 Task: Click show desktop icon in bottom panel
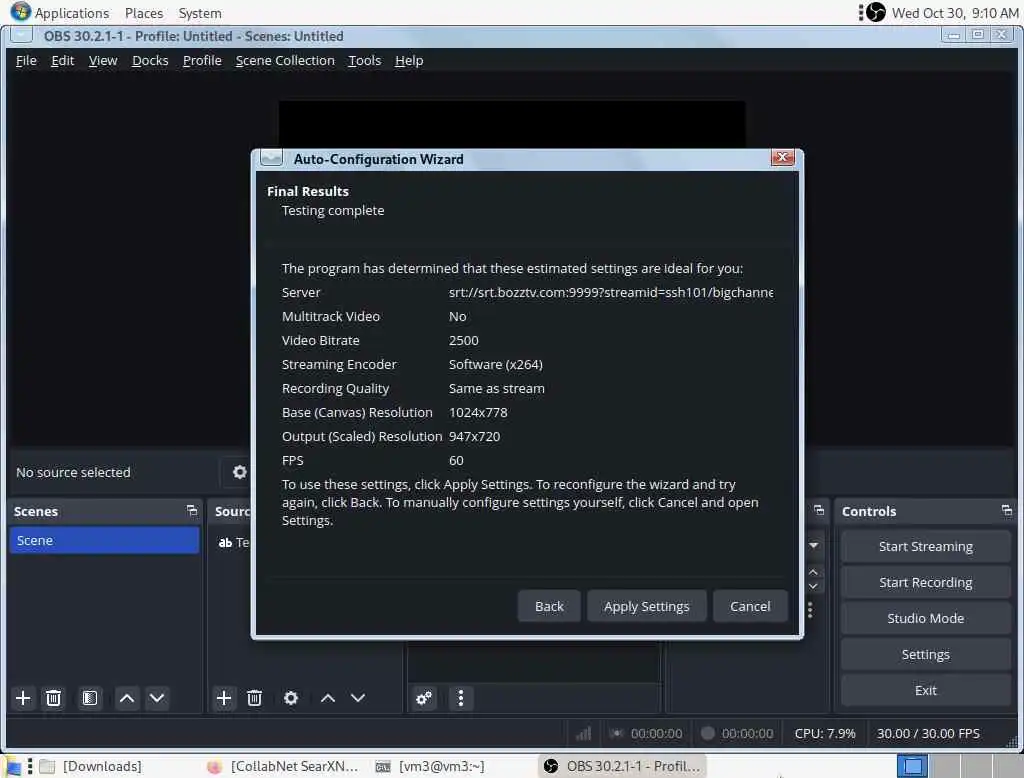tap(13, 766)
